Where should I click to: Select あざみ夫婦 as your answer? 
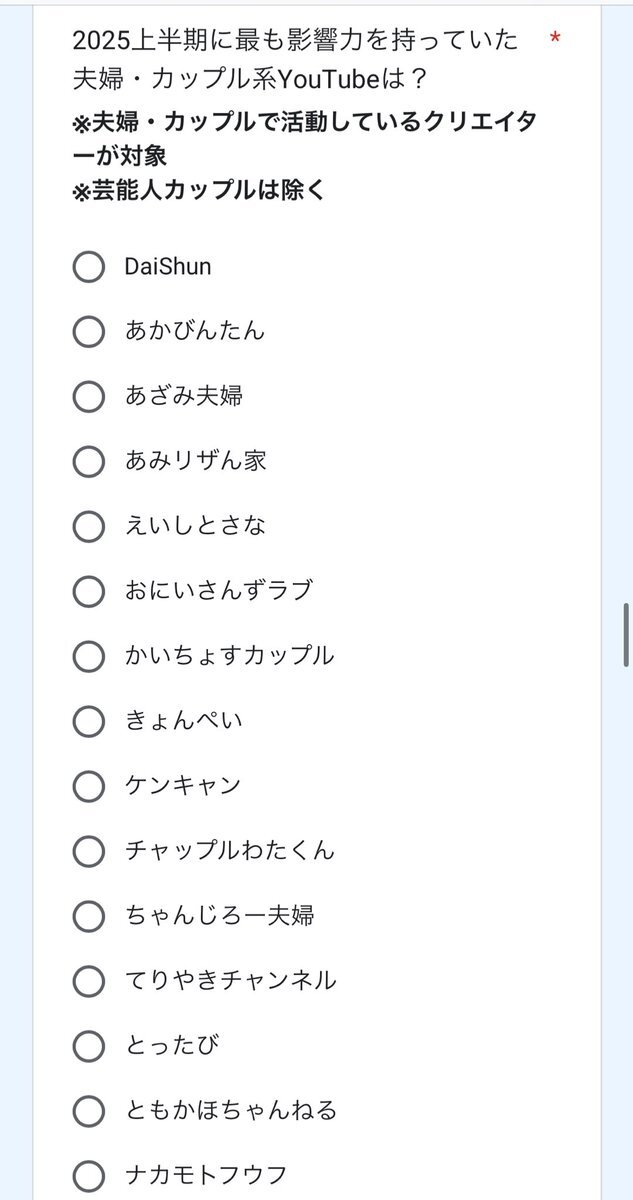click(x=89, y=397)
